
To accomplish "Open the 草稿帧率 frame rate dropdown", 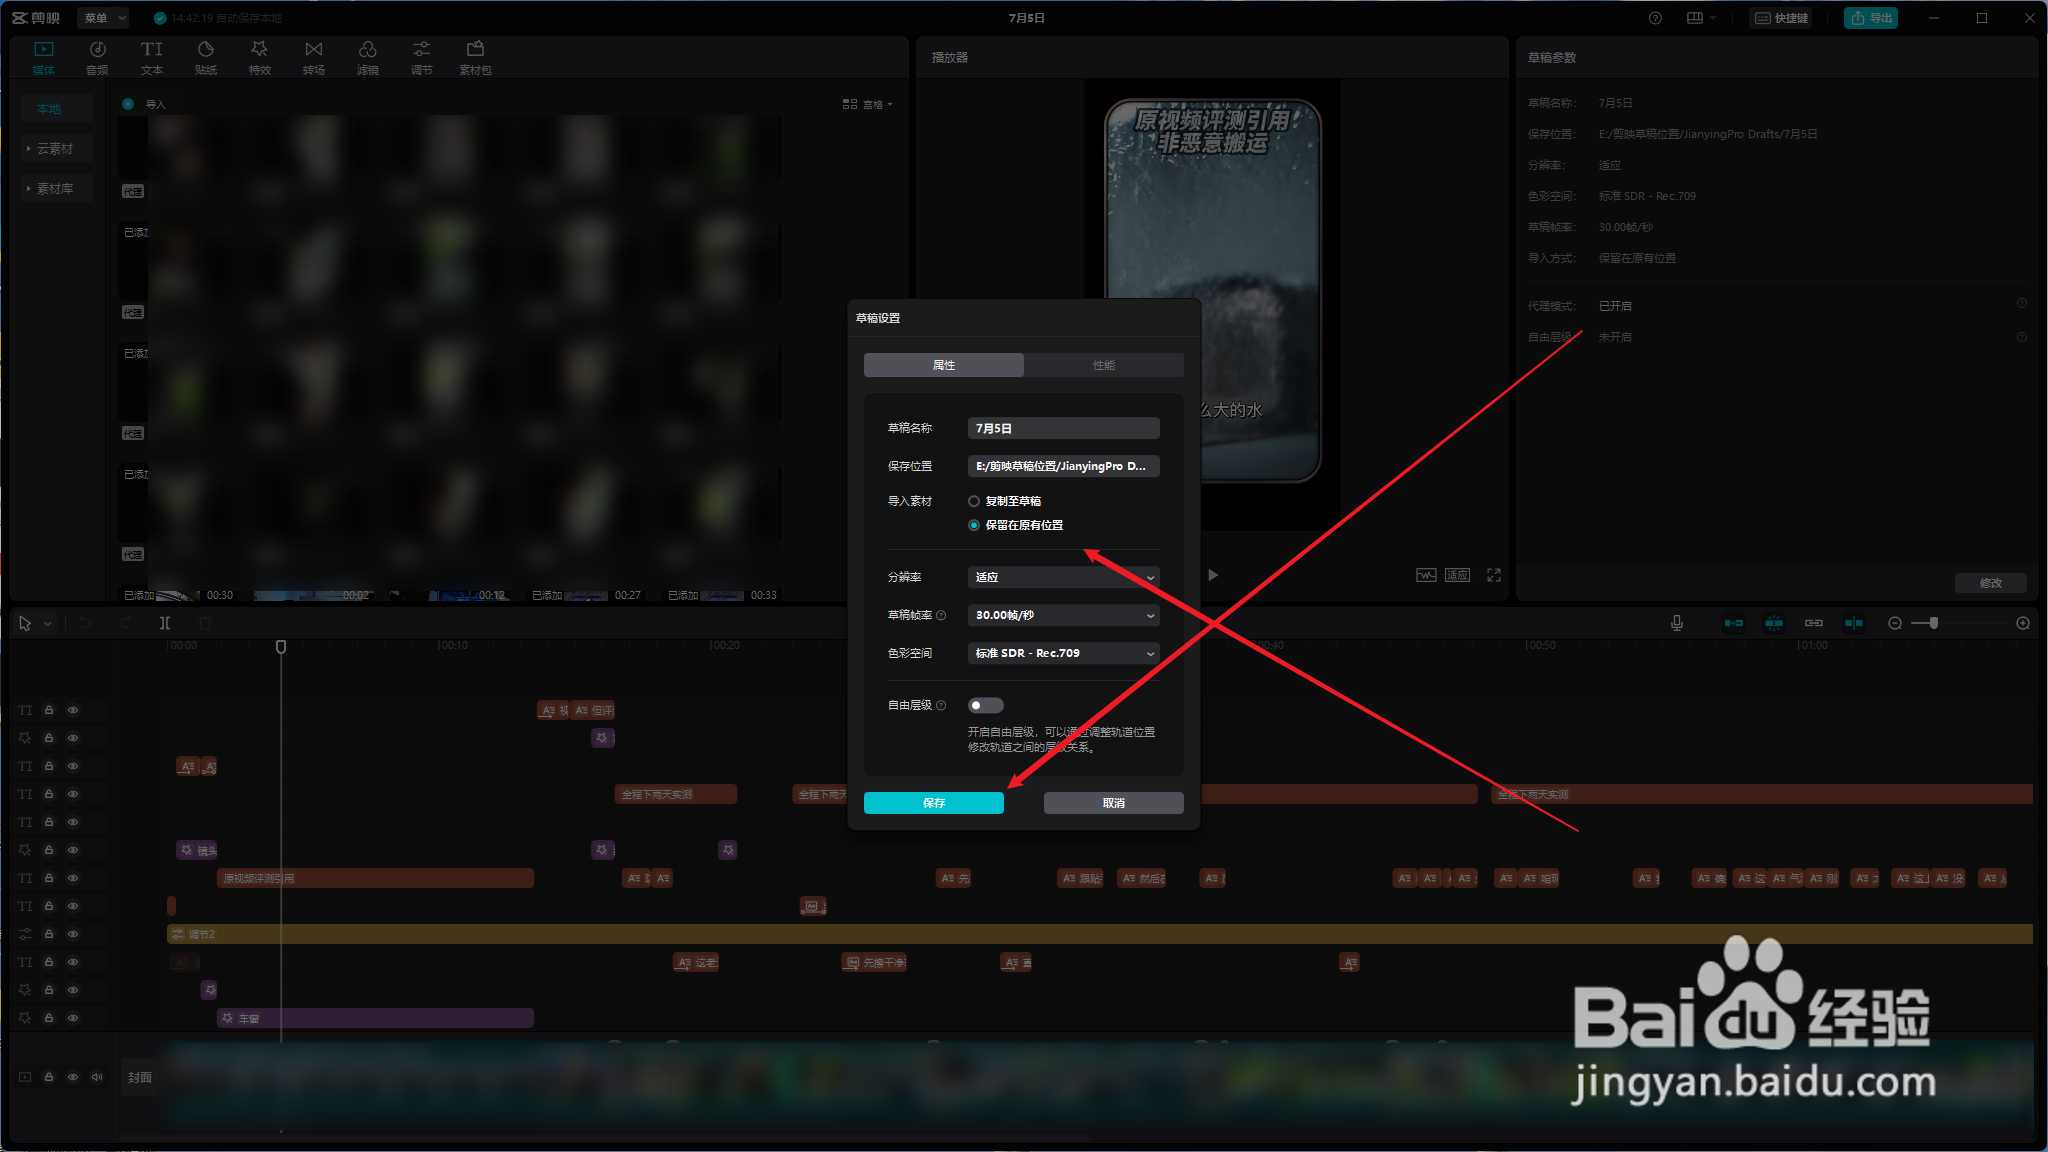I will coord(1063,615).
